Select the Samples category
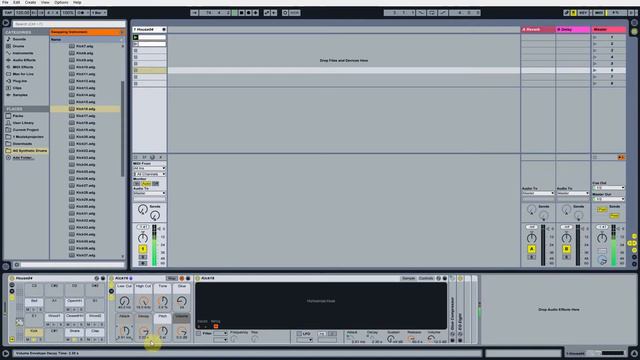 pyautogui.click(x=20, y=95)
